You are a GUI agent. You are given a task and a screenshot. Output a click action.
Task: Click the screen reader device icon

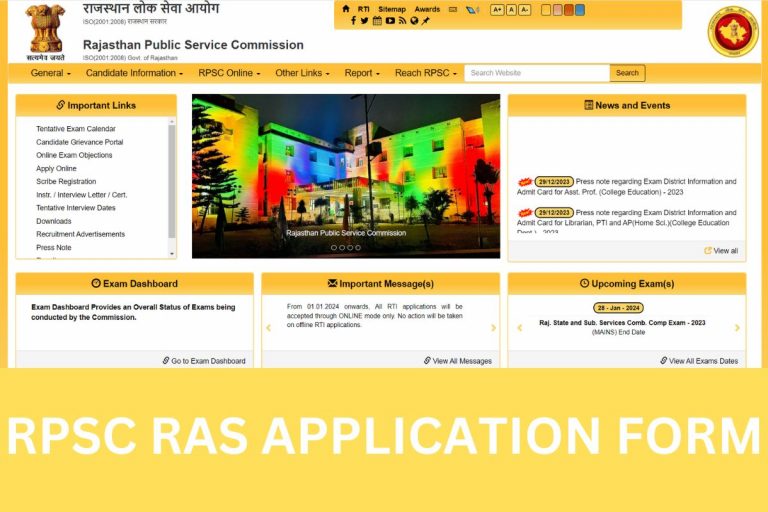(472, 9)
